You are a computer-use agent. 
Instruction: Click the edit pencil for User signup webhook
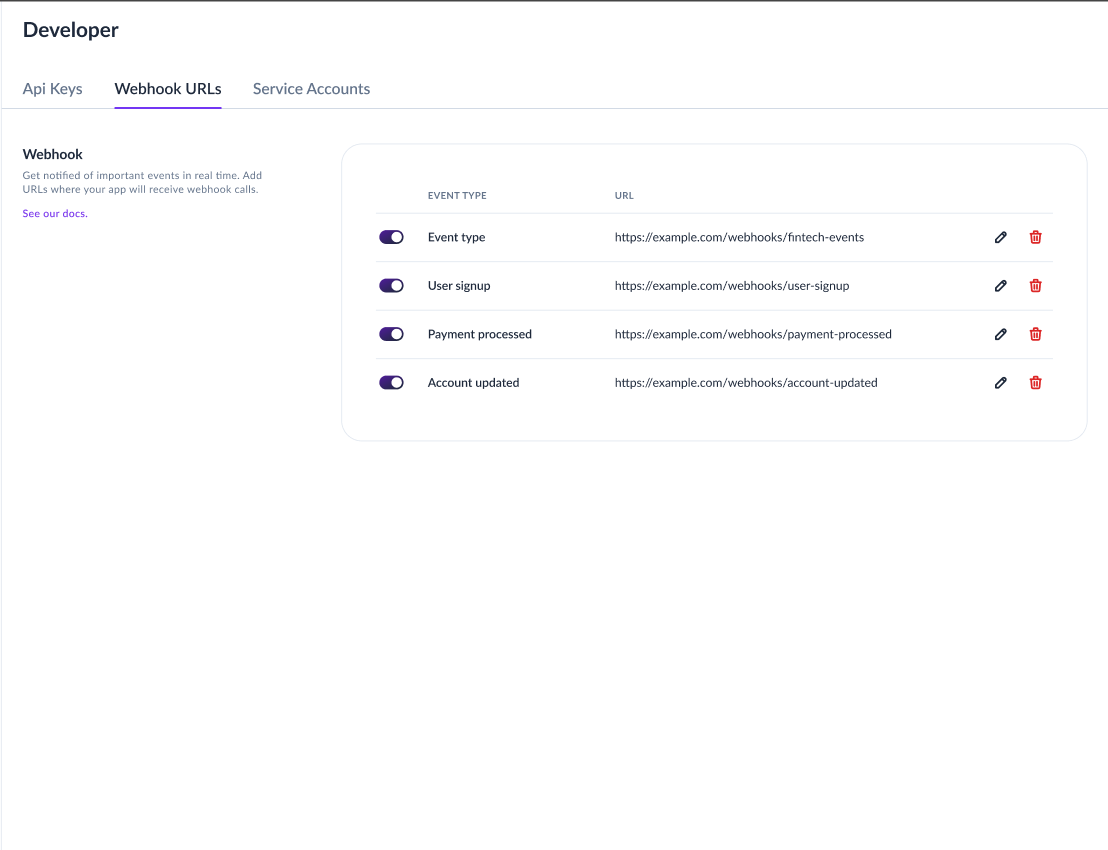pyautogui.click(x=1000, y=285)
